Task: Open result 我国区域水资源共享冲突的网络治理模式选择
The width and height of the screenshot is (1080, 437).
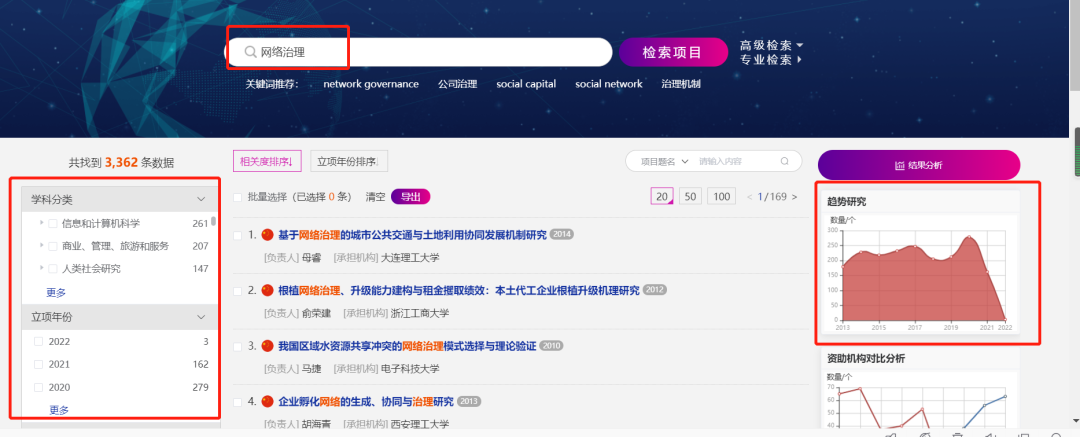Action: coord(407,345)
